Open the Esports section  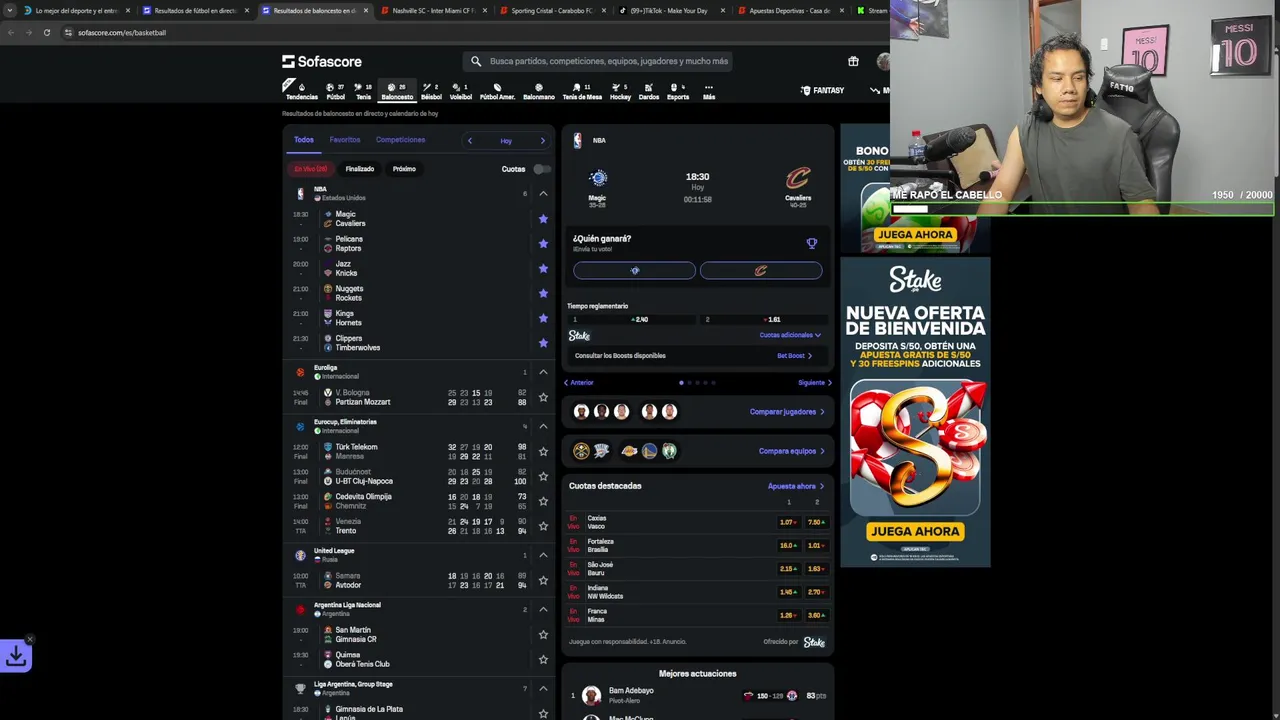click(x=678, y=91)
